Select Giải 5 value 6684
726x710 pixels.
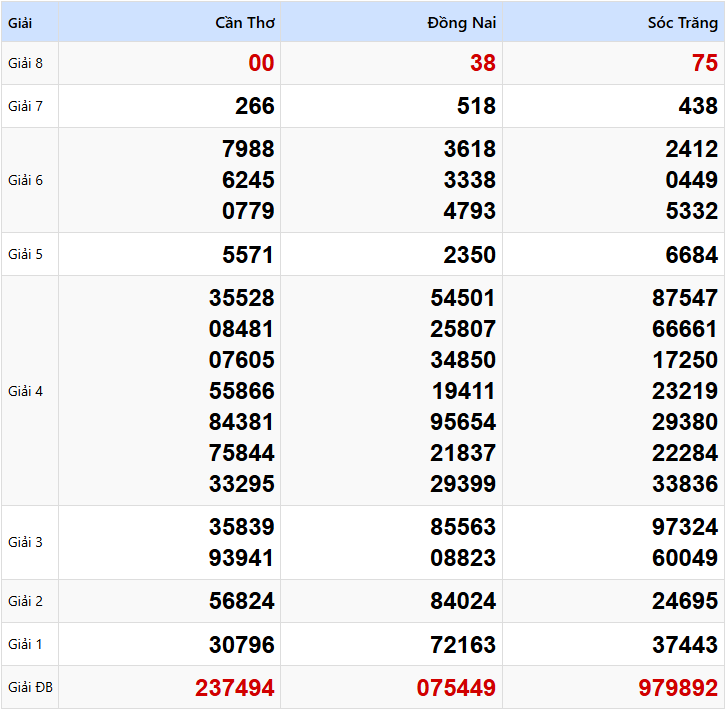(692, 255)
